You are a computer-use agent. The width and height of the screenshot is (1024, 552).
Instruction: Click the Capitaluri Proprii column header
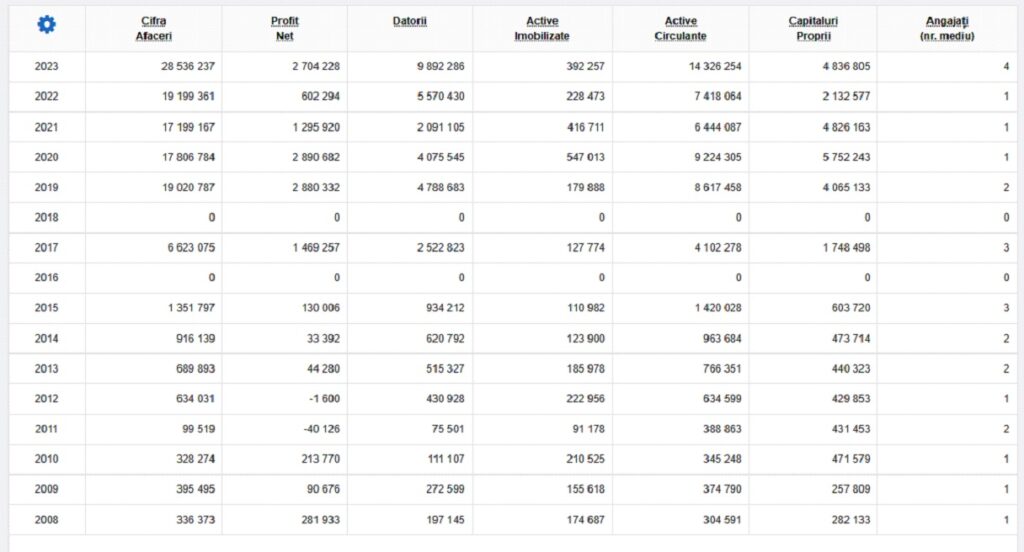pos(812,28)
